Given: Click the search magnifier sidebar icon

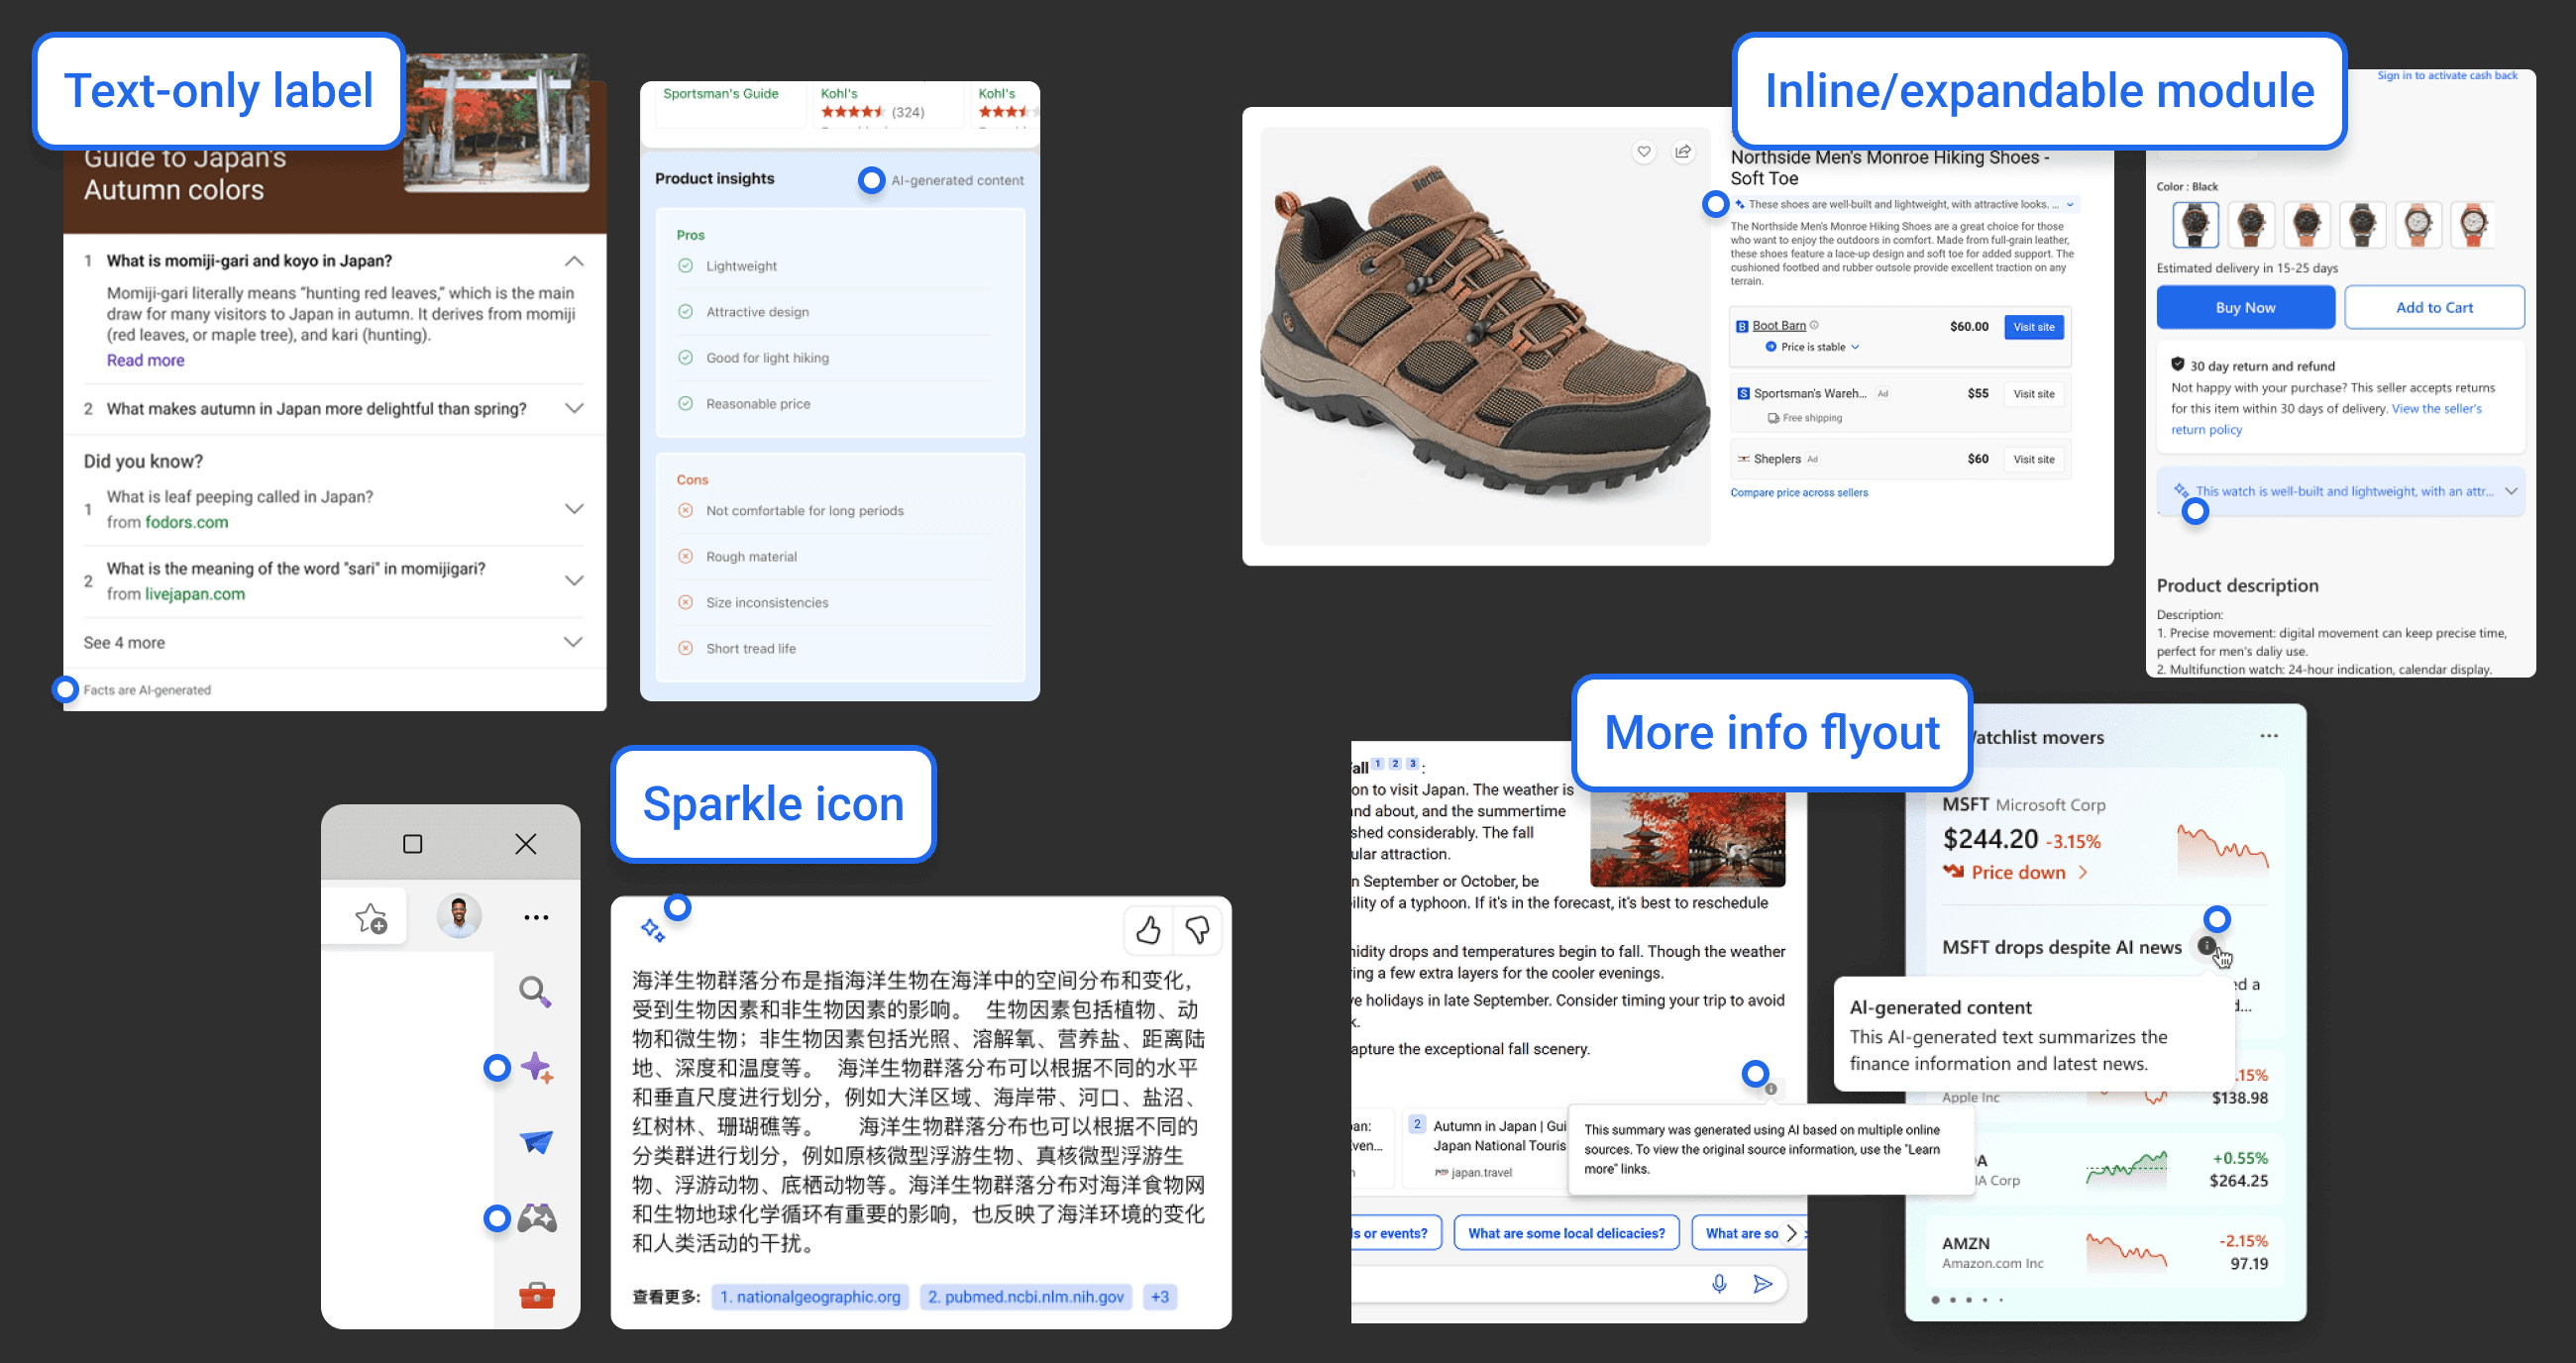Looking at the screenshot, I should [535, 991].
